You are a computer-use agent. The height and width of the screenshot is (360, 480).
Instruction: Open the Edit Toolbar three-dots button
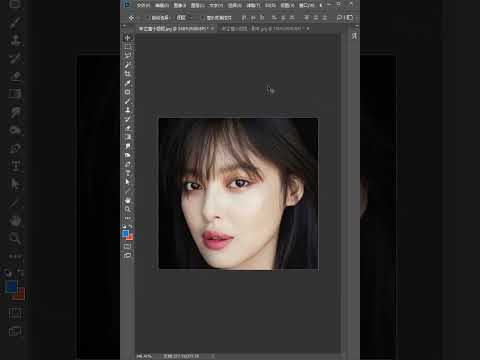pyautogui.click(x=127, y=218)
